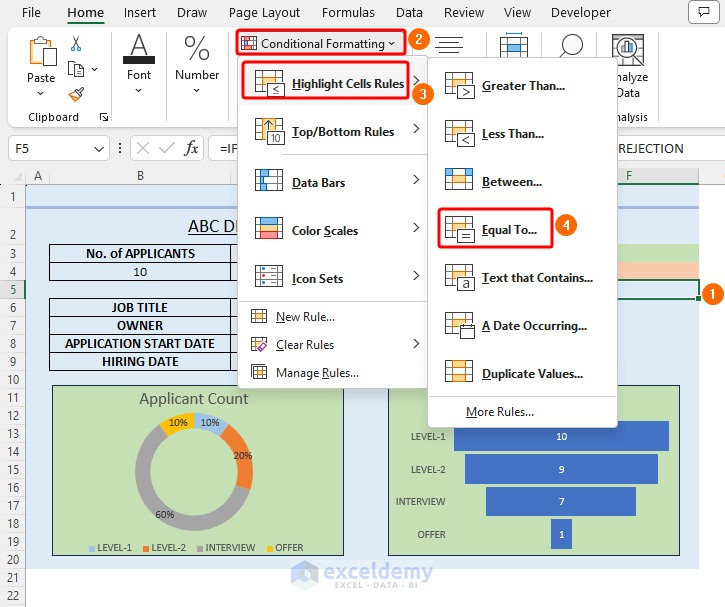Click the Copy icon
This screenshot has height=607, width=725.
pyautogui.click(x=76, y=69)
